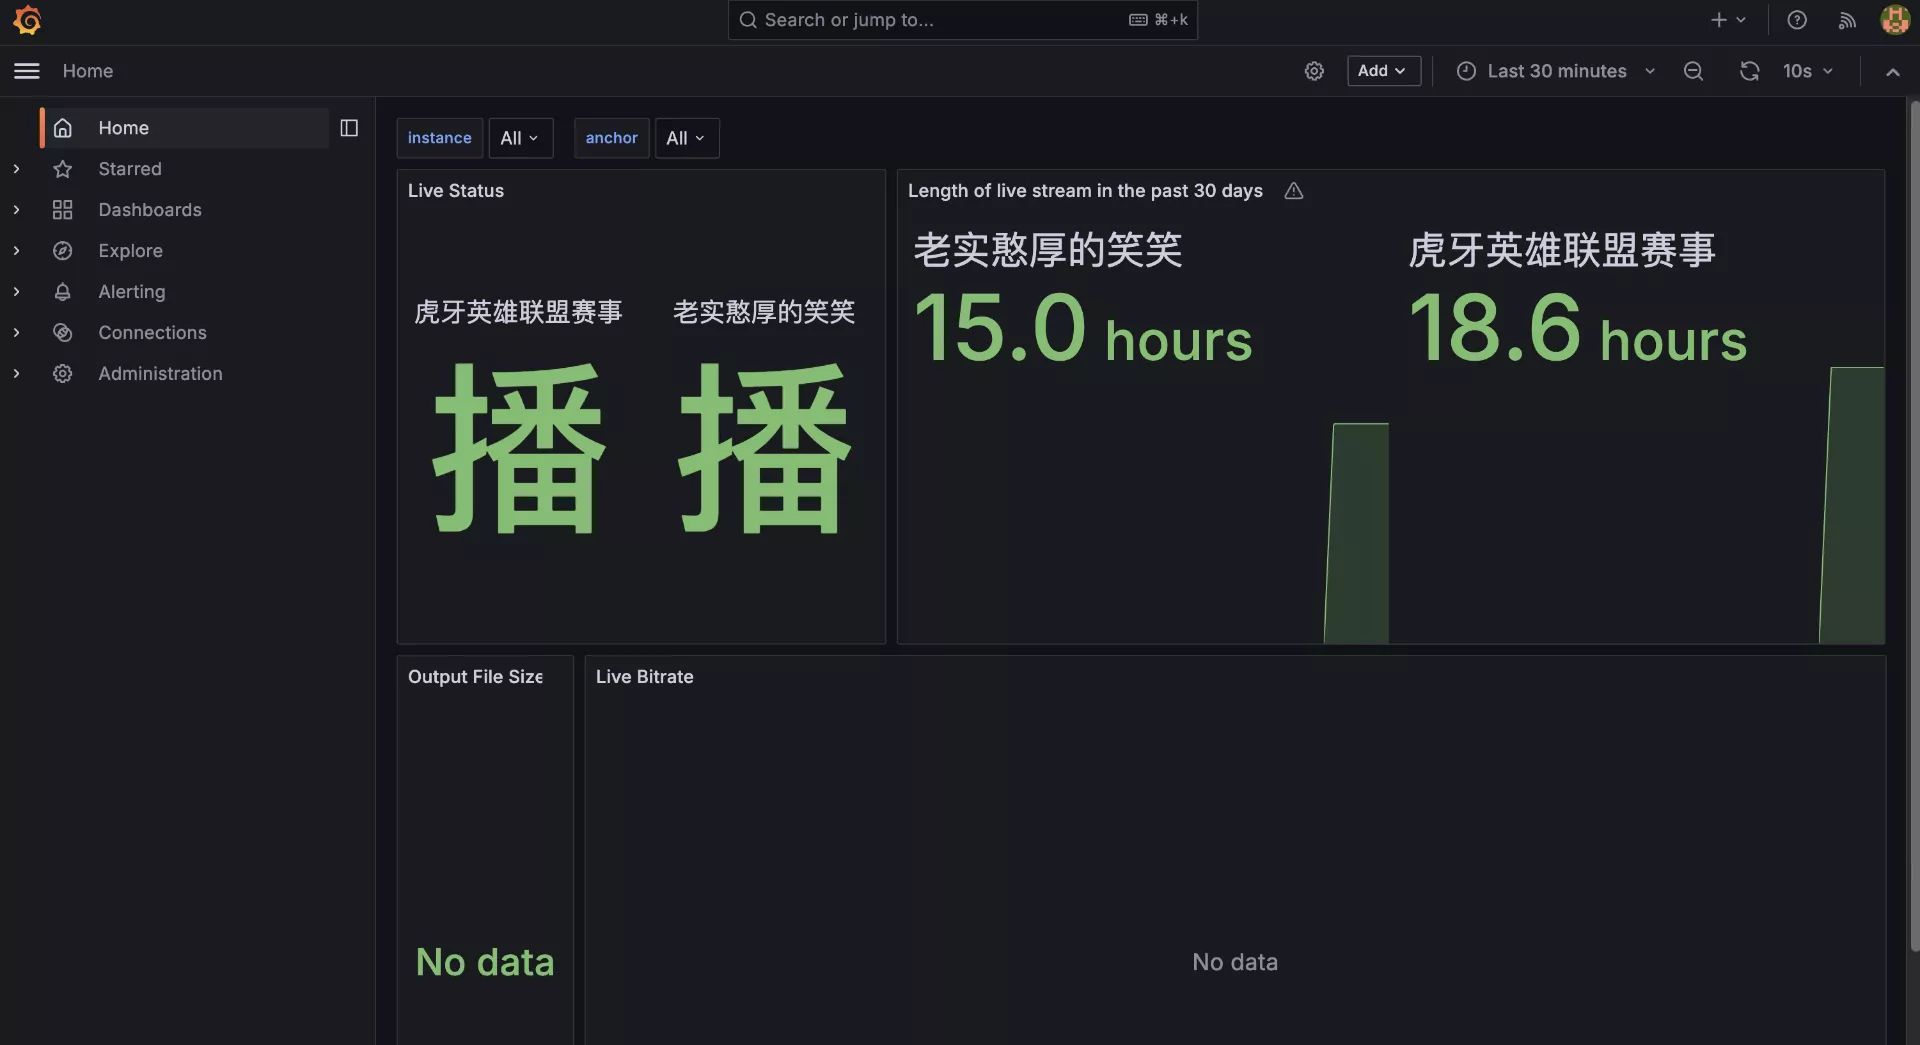Screen dimensions: 1920x1045
Task: Open Alerting from the sidebar
Action: click(131, 292)
